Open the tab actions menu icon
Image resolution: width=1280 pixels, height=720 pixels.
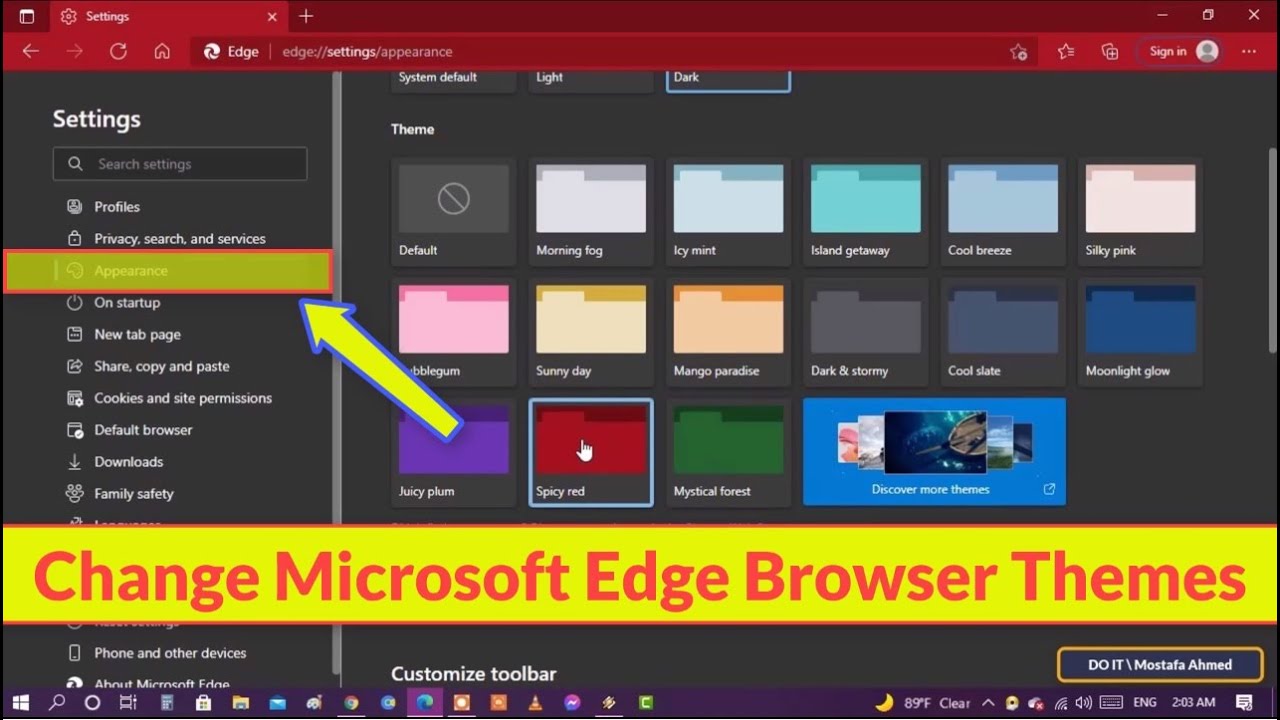pos(27,16)
